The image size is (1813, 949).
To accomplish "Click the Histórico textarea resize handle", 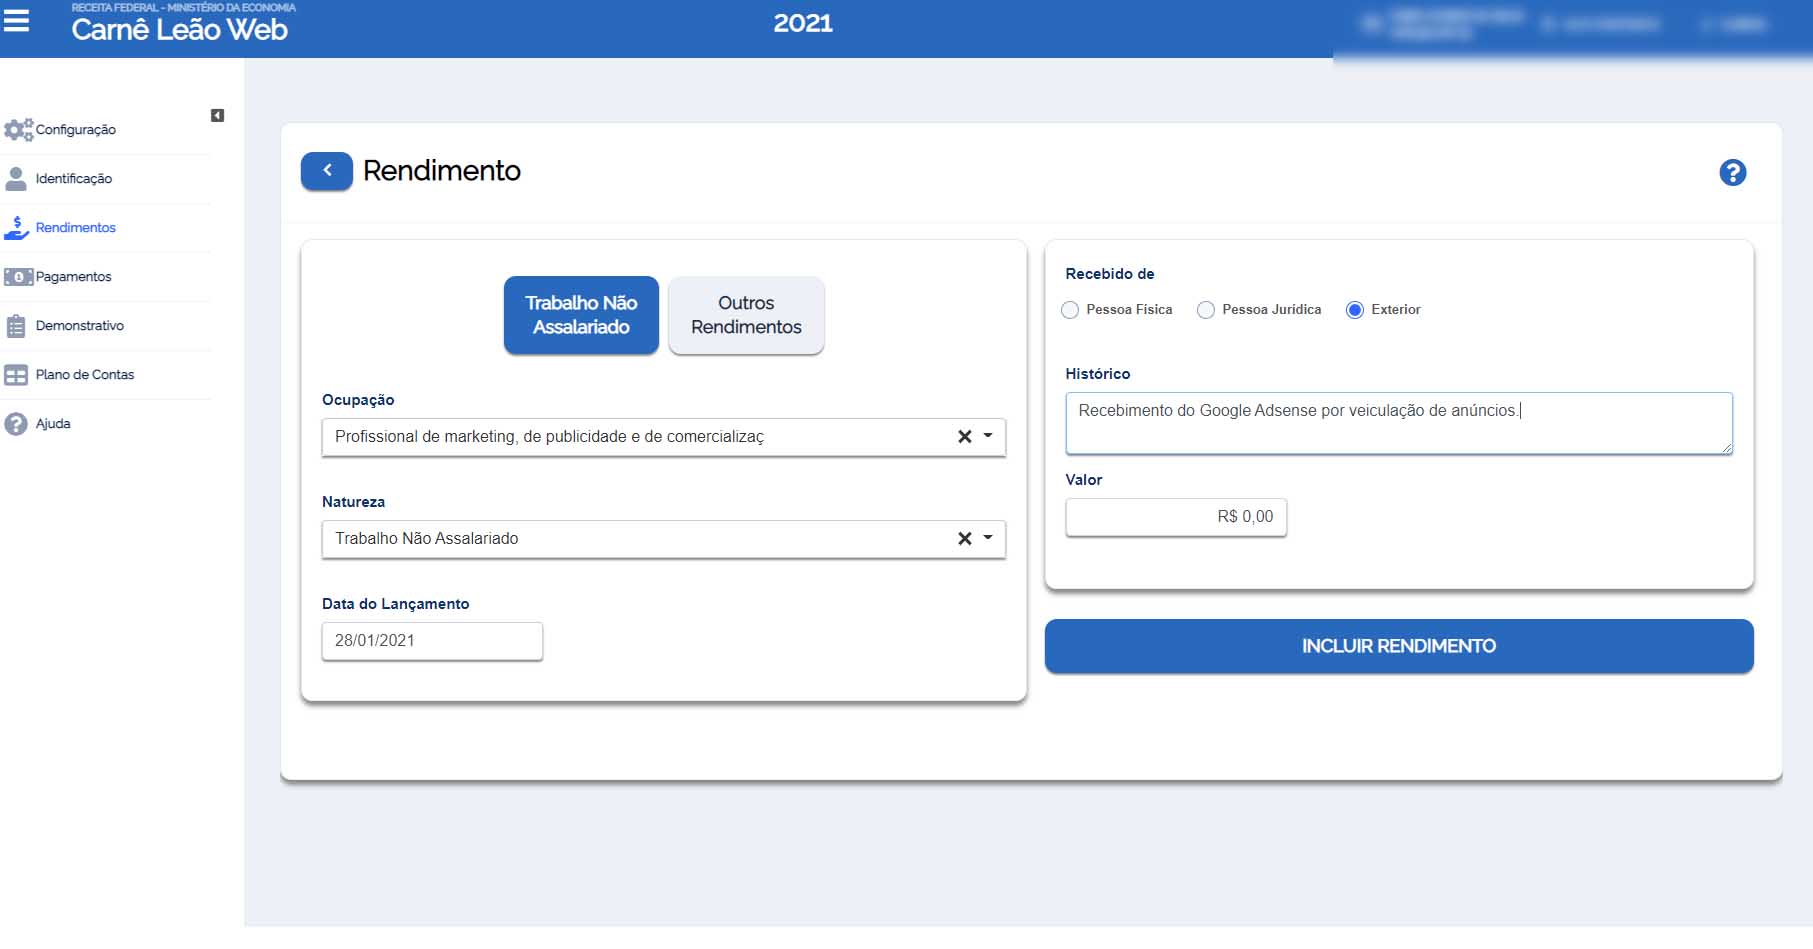I will 1726,448.
